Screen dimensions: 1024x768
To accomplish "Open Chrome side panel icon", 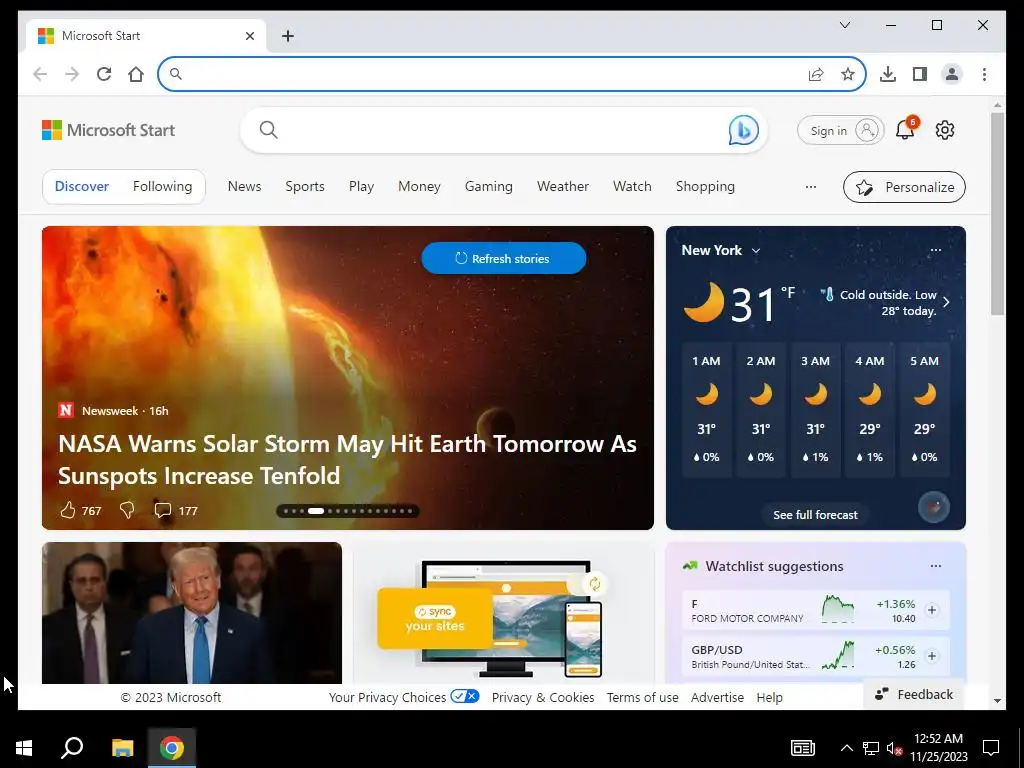I will [920, 74].
